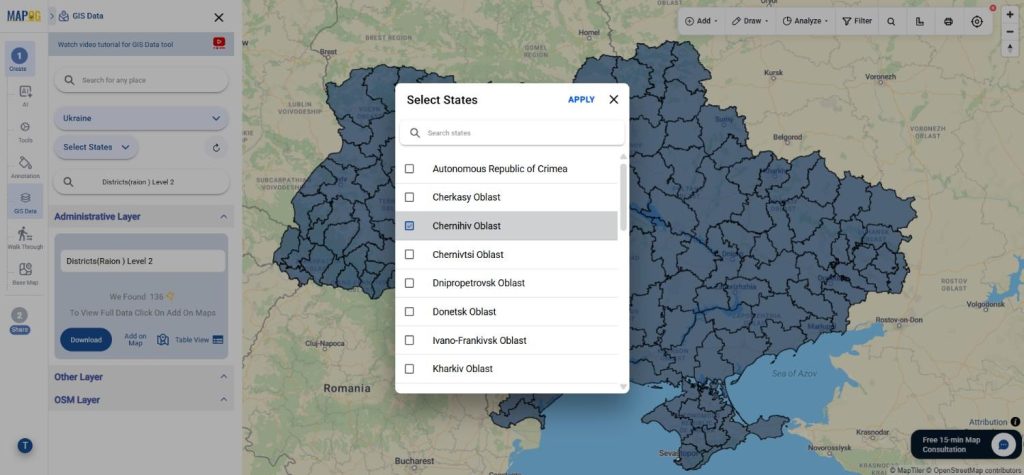
Task: Click the search icon beside Districts(raion) Level 2
Action: (69, 182)
